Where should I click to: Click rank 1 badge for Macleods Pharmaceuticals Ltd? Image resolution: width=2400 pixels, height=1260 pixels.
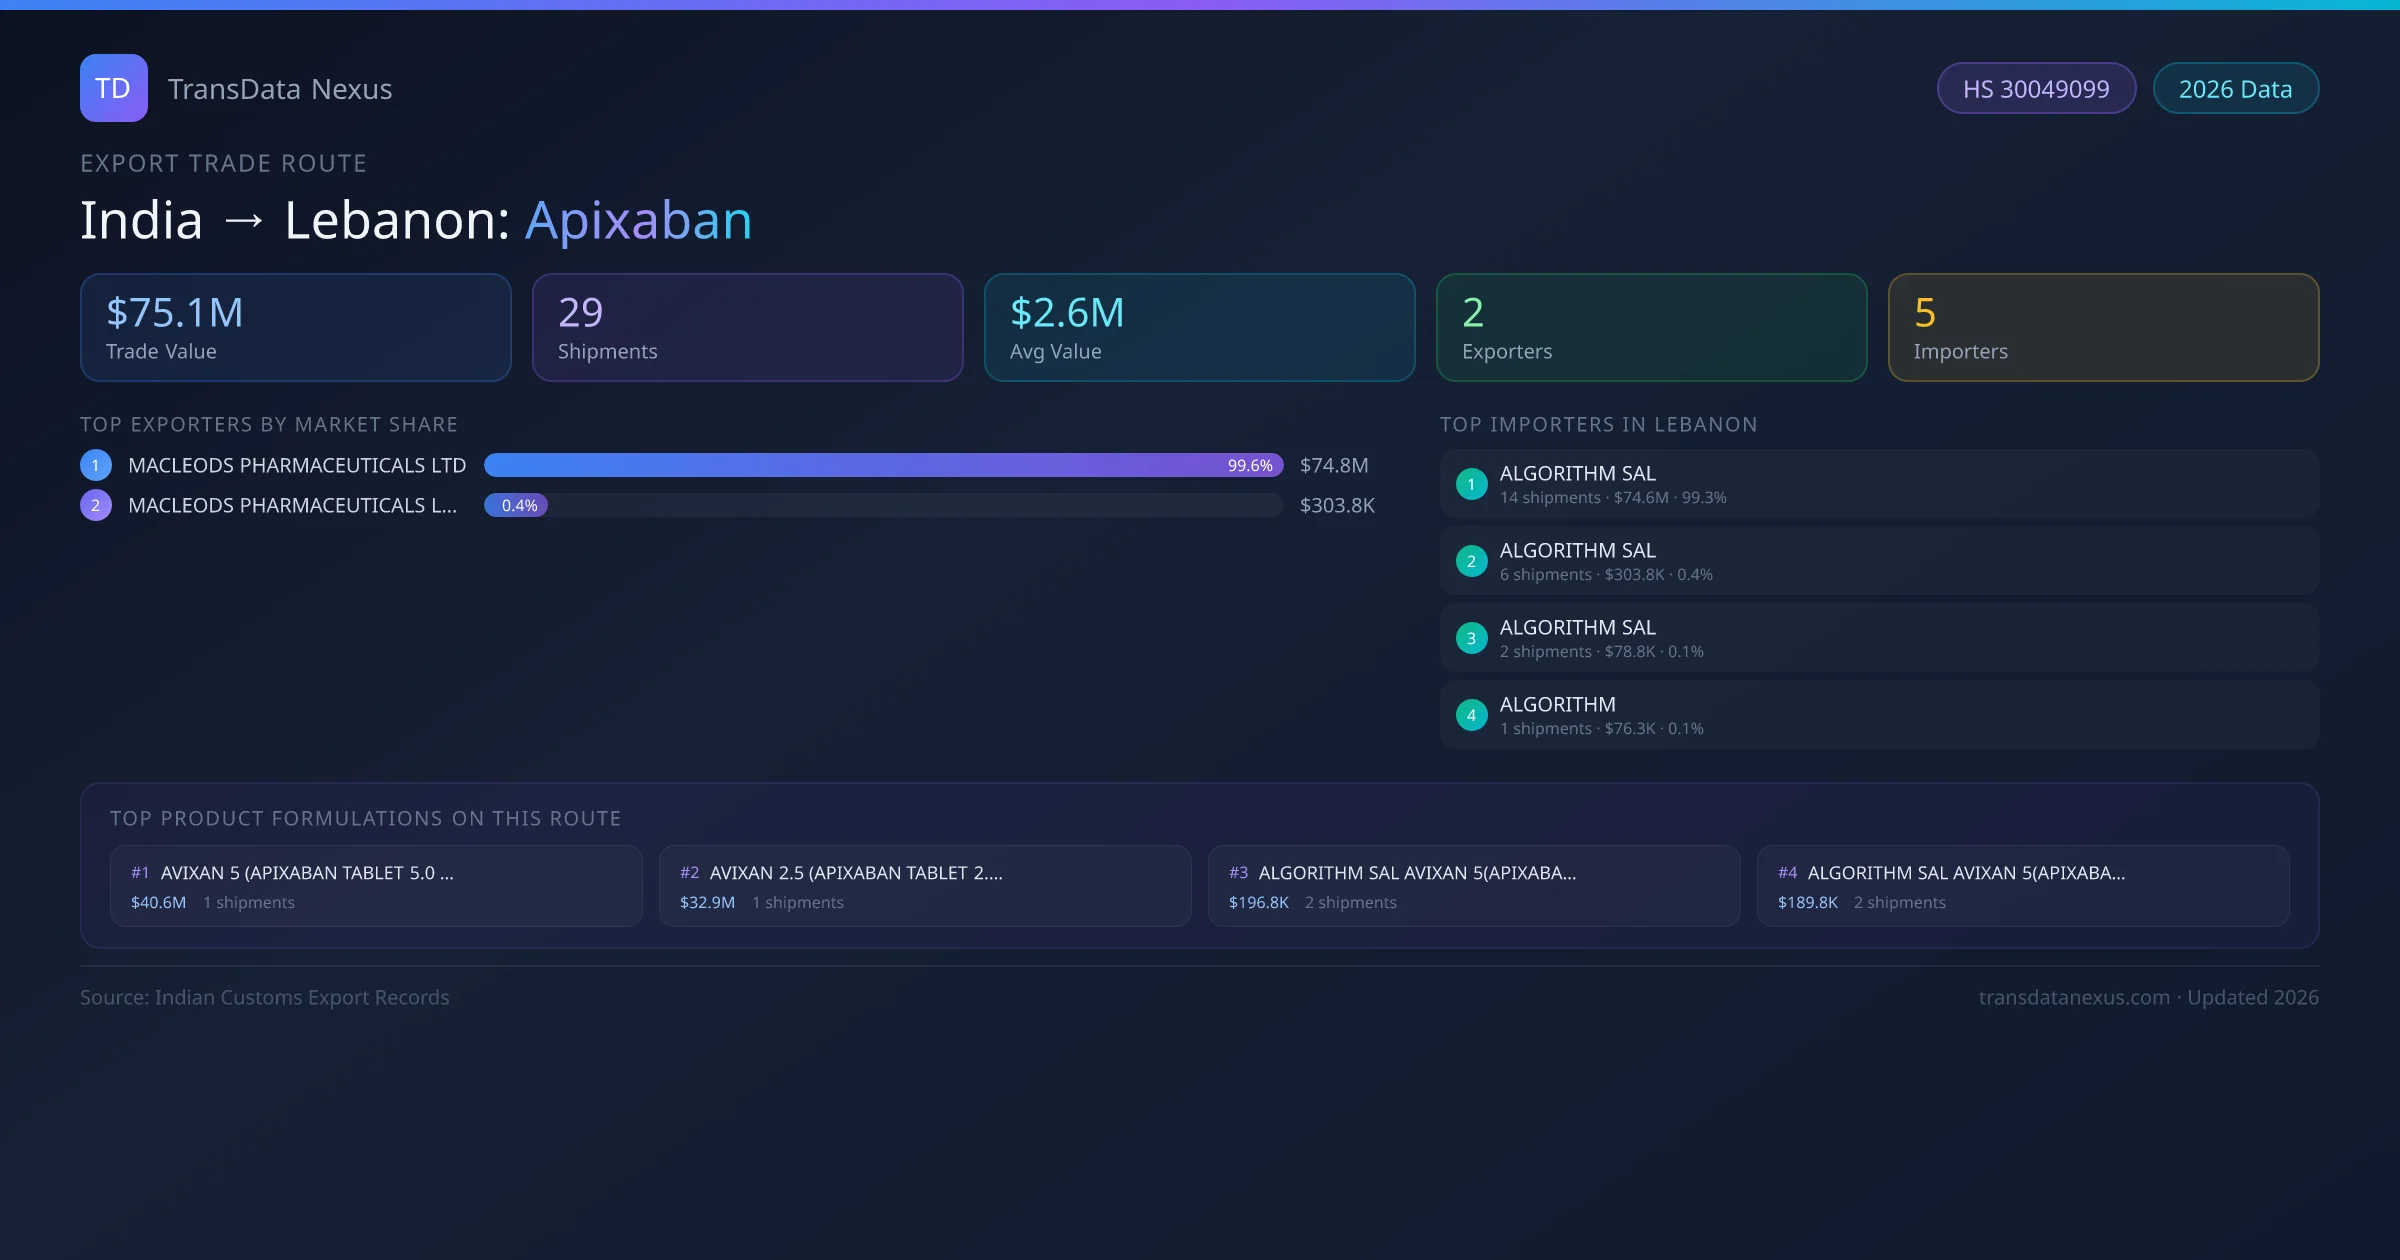pyautogui.click(x=96, y=465)
